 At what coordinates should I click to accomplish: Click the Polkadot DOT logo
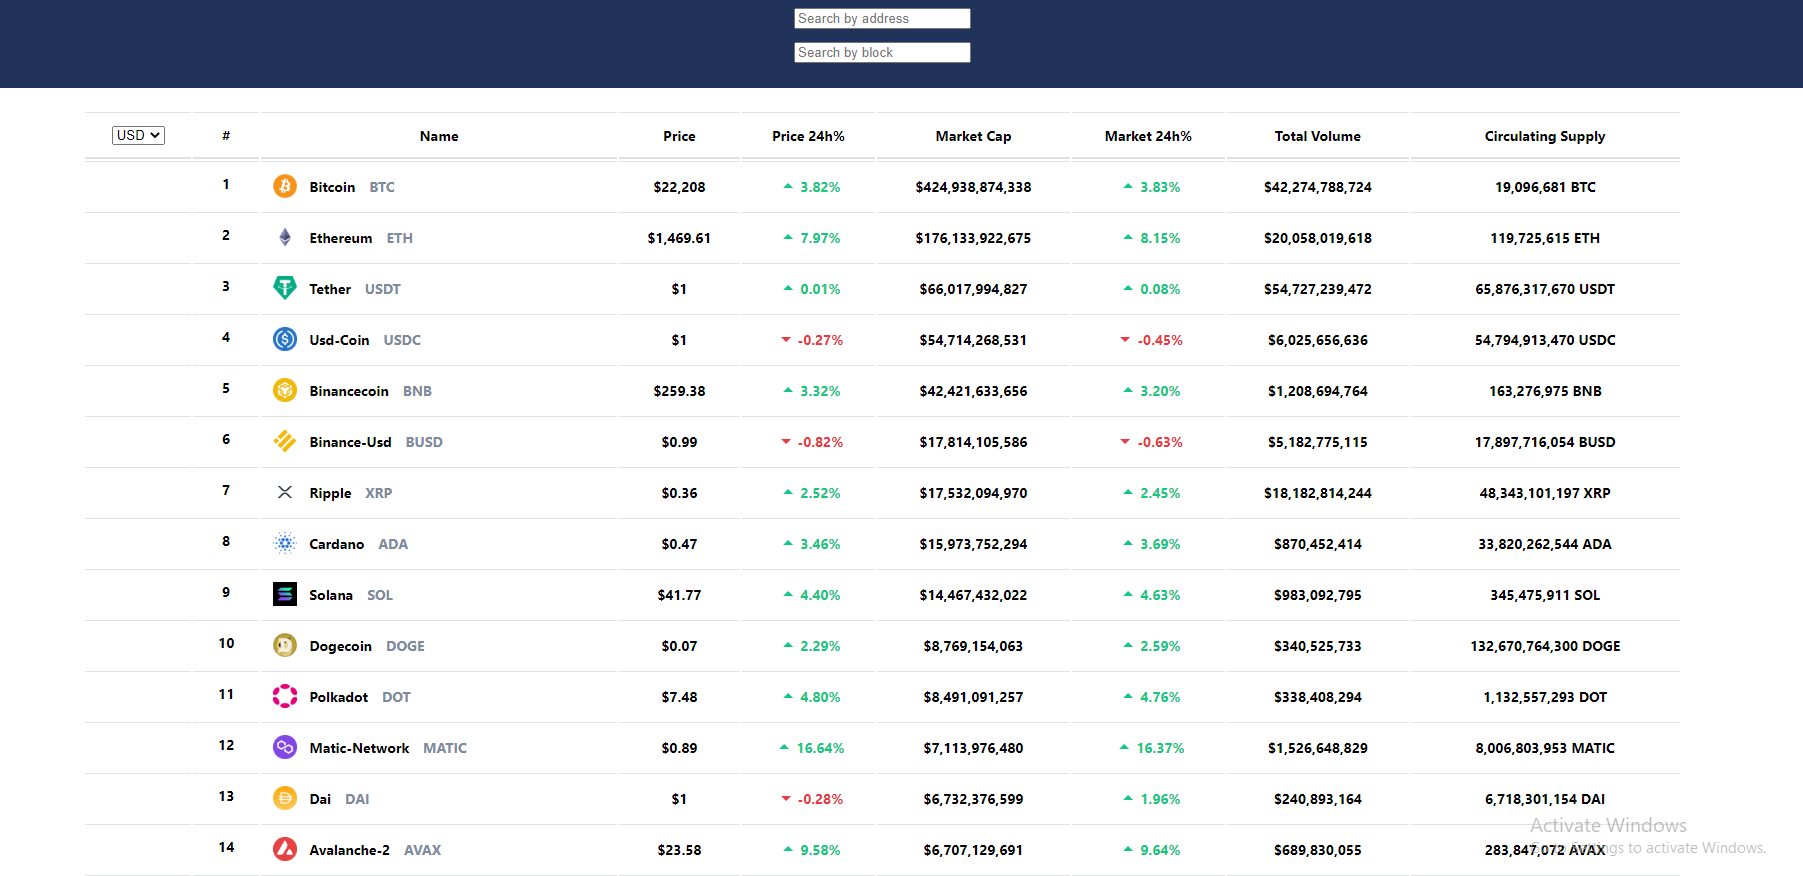click(x=285, y=696)
